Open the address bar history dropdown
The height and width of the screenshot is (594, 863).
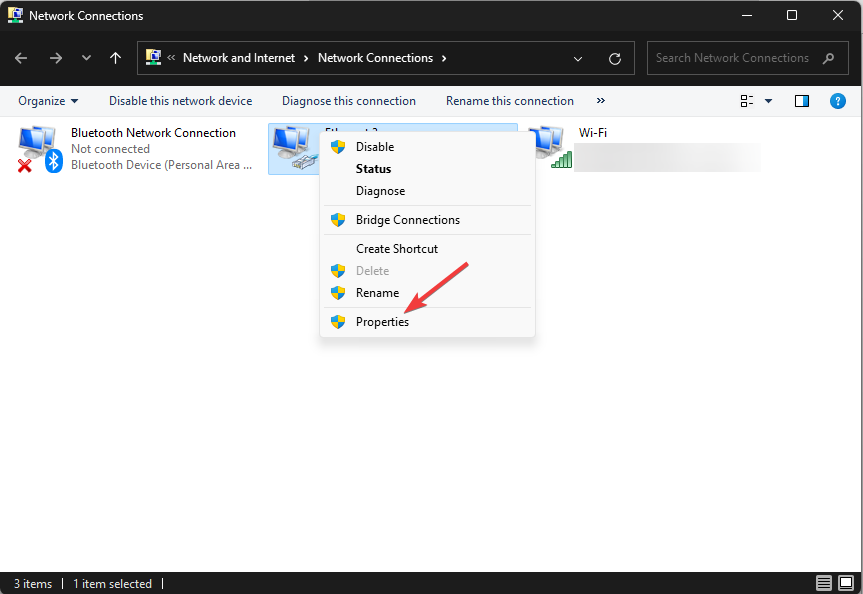tap(578, 58)
